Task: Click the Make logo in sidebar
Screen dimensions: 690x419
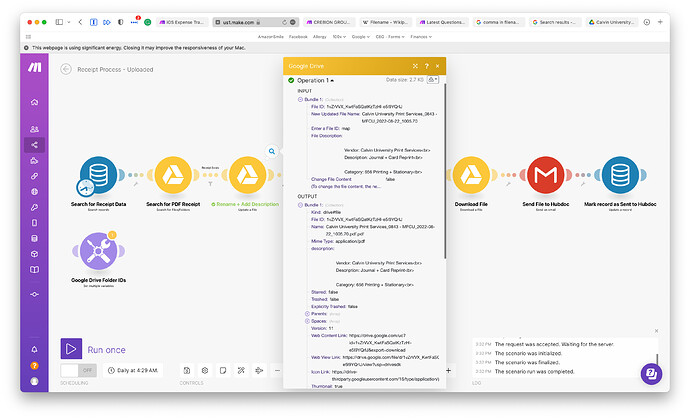Action: [34, 67]
